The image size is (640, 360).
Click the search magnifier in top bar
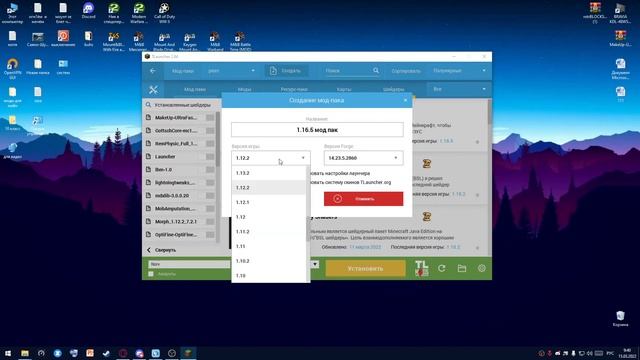point(376,71)
